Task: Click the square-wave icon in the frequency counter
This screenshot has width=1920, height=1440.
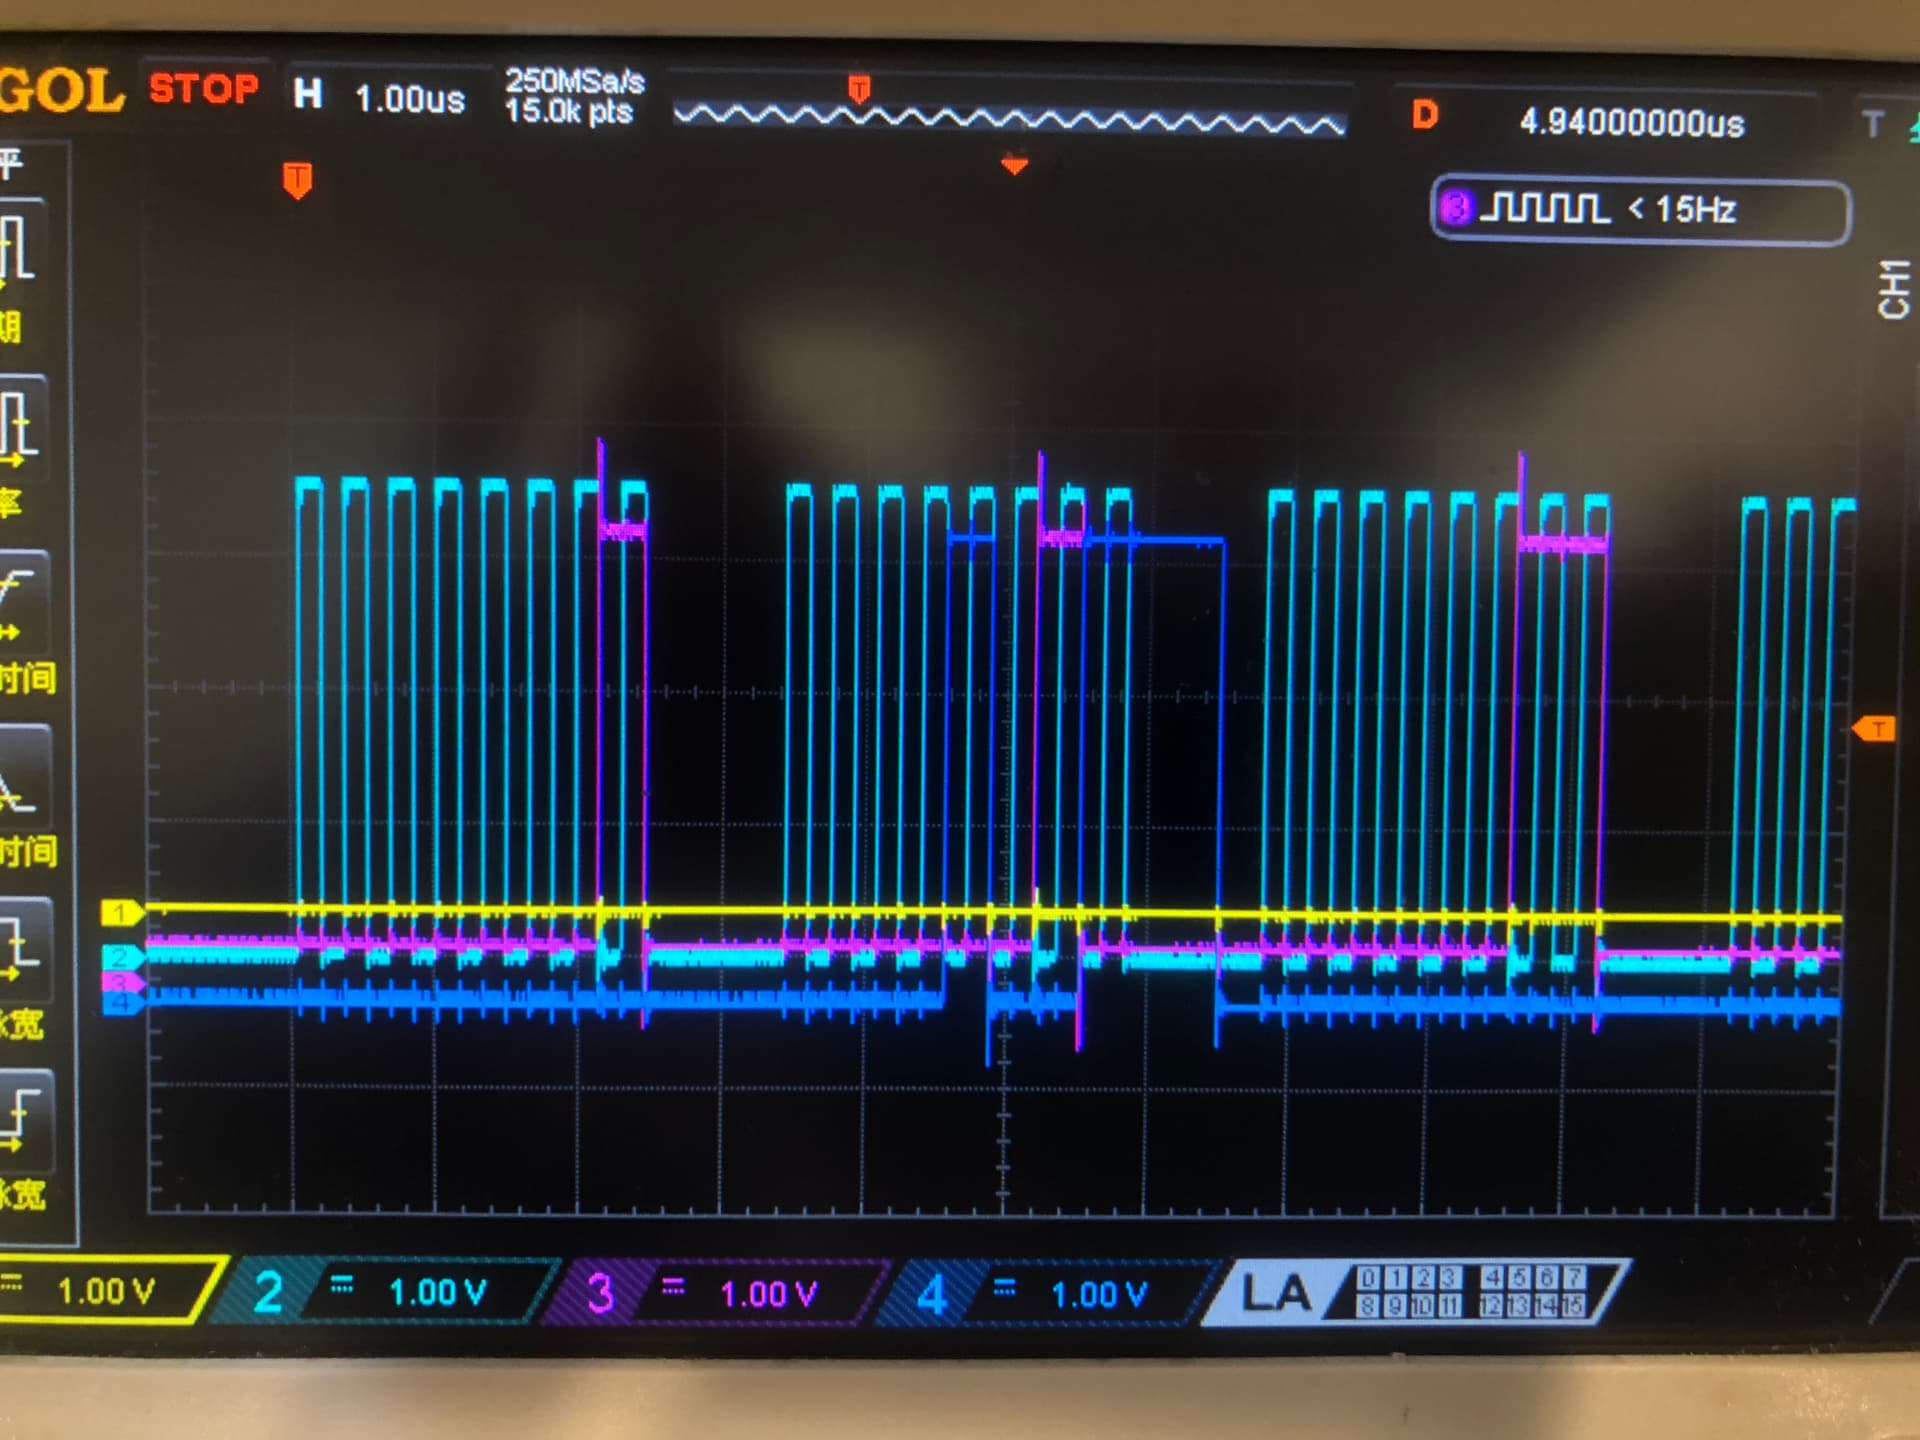Action: pyautogui.click(x=1544, y=208)
